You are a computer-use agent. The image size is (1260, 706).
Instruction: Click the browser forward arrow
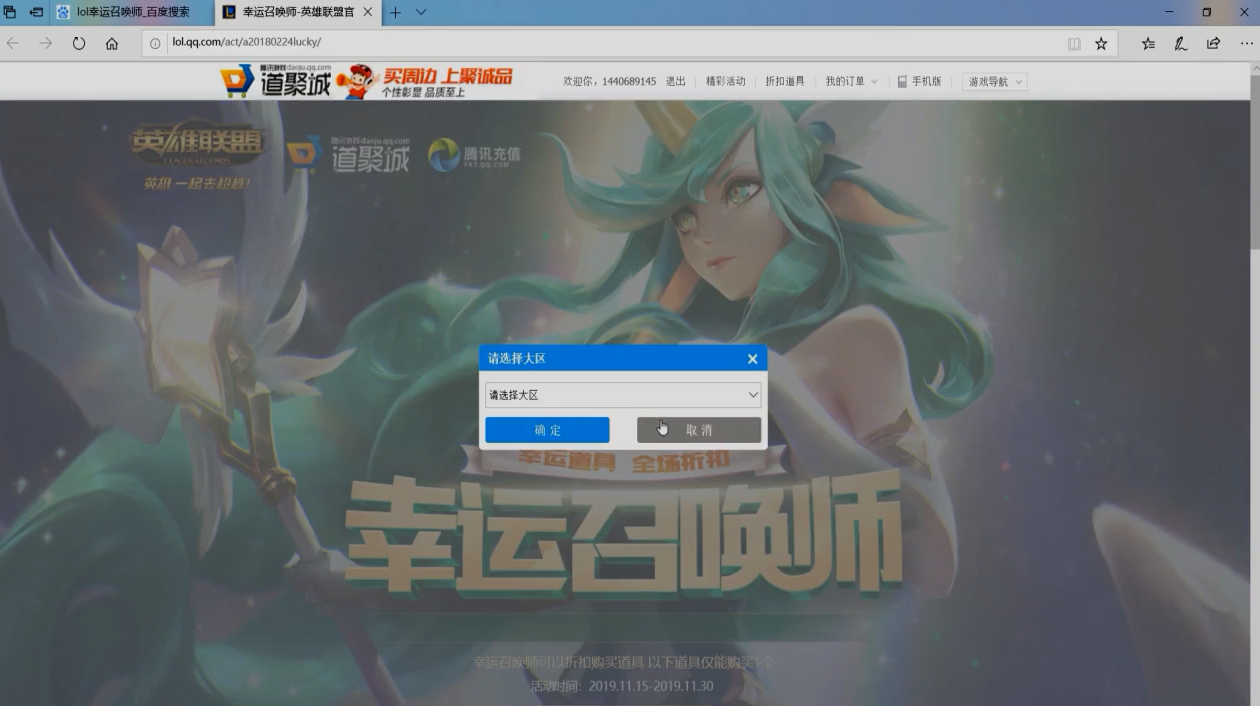coord(46,43)
